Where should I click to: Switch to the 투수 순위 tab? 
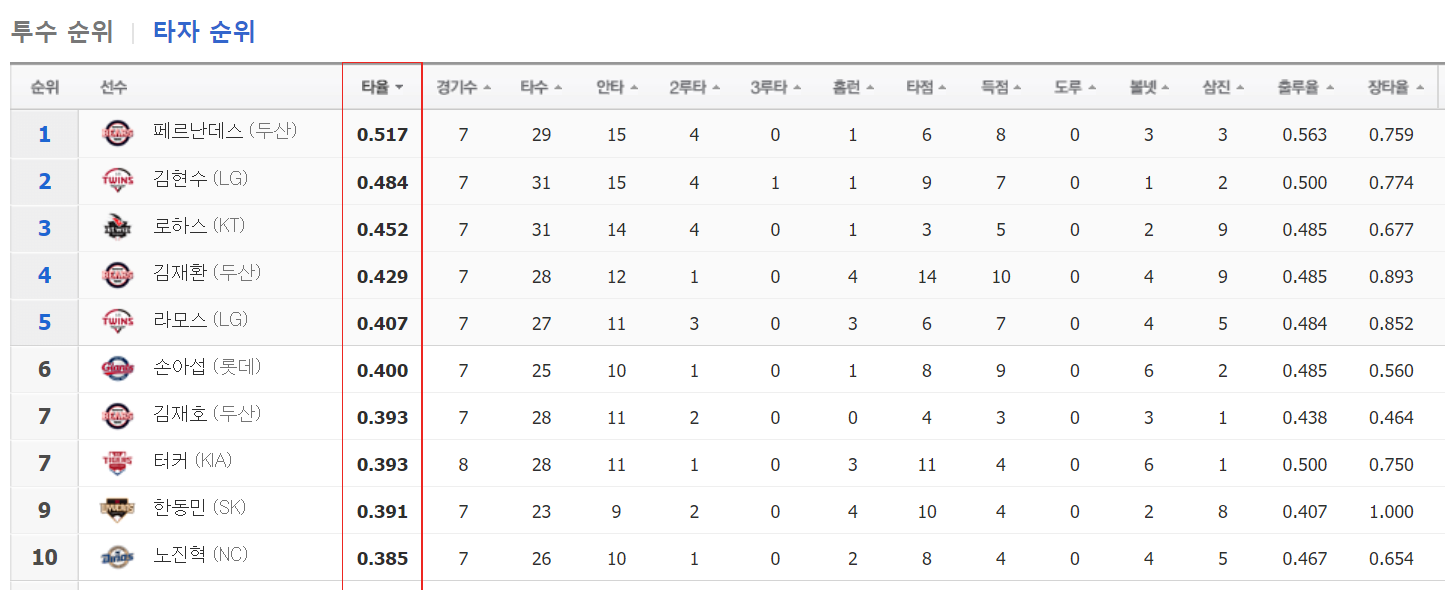pyautogui.click(x=62, y=32)
